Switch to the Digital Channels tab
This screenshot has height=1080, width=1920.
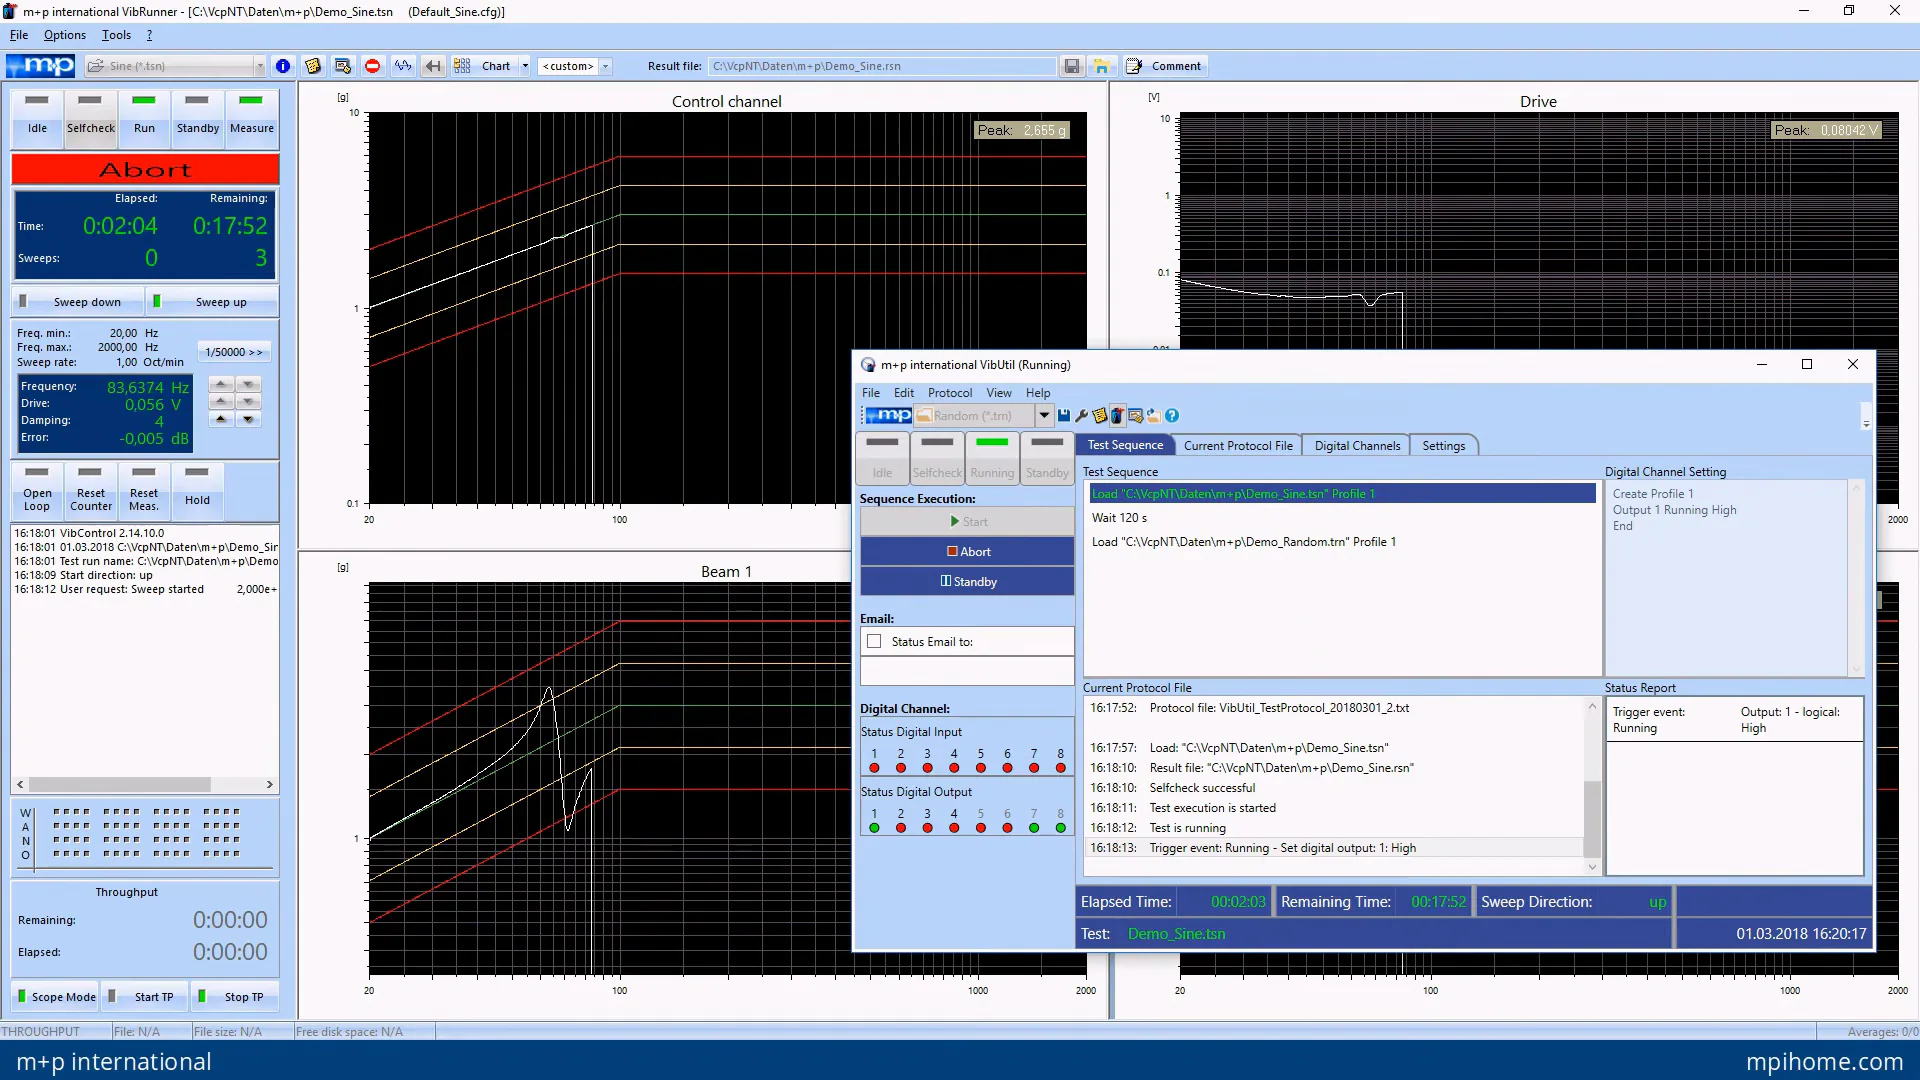(1357, 446)
